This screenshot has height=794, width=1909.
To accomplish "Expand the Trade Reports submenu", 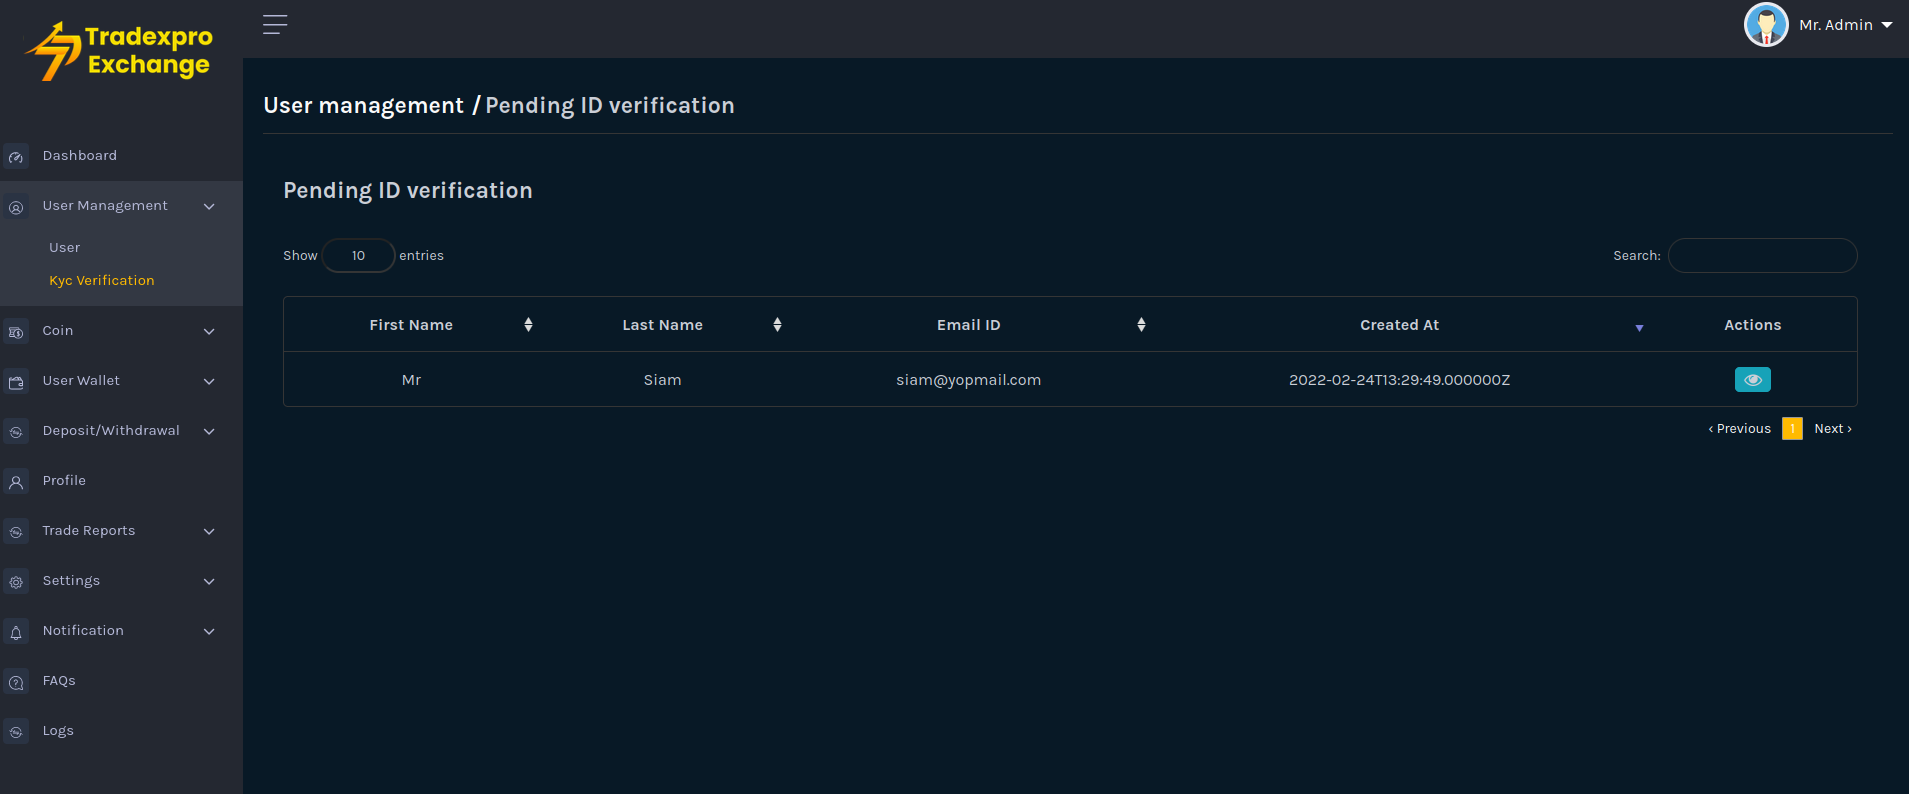I will [209, 531].
